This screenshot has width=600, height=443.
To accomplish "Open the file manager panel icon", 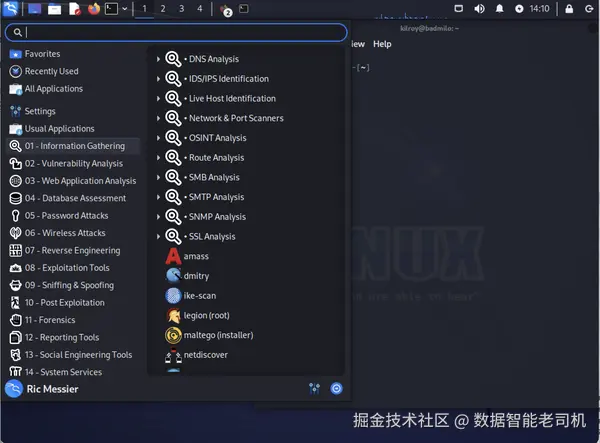I will (54, 9).
